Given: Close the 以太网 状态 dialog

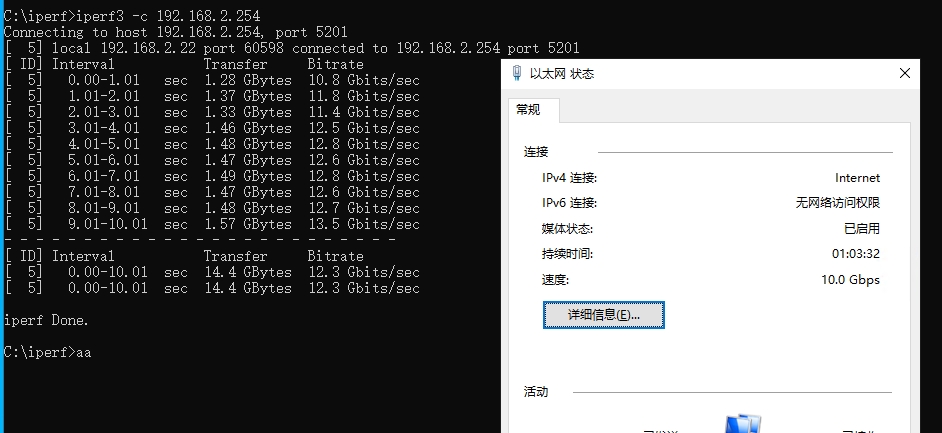Looking at the screenshot, I should click(x=904, y=73).
